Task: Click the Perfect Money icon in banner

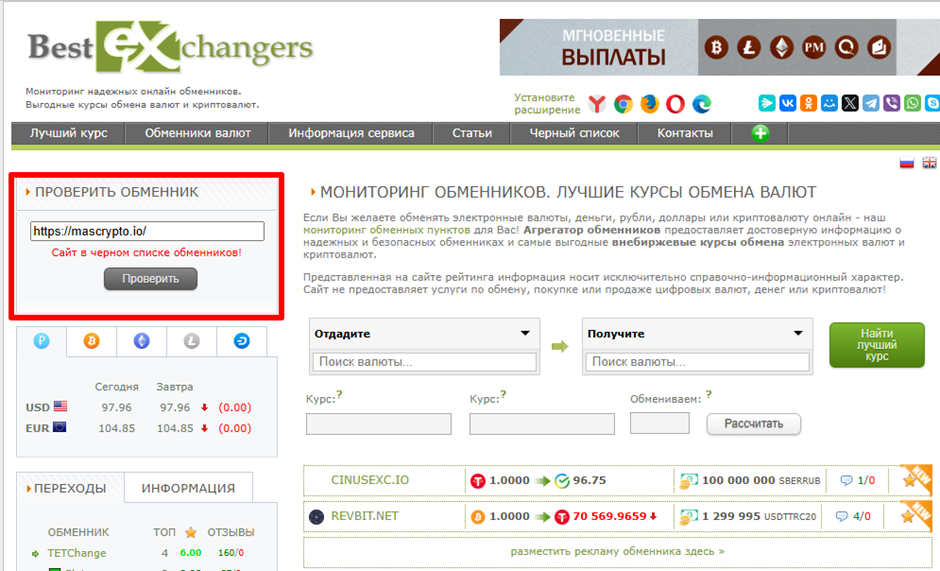Action: (814, 47)
